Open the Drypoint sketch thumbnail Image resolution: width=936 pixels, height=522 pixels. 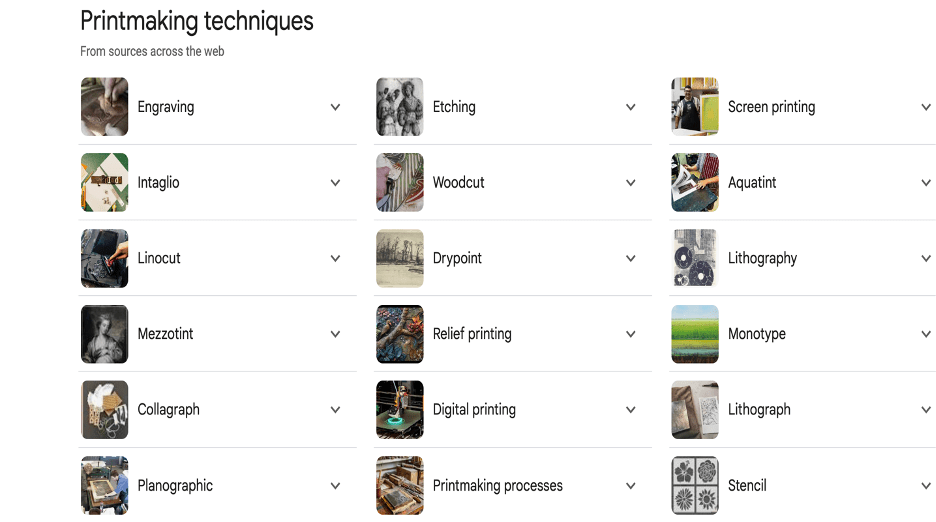[400, 258]
